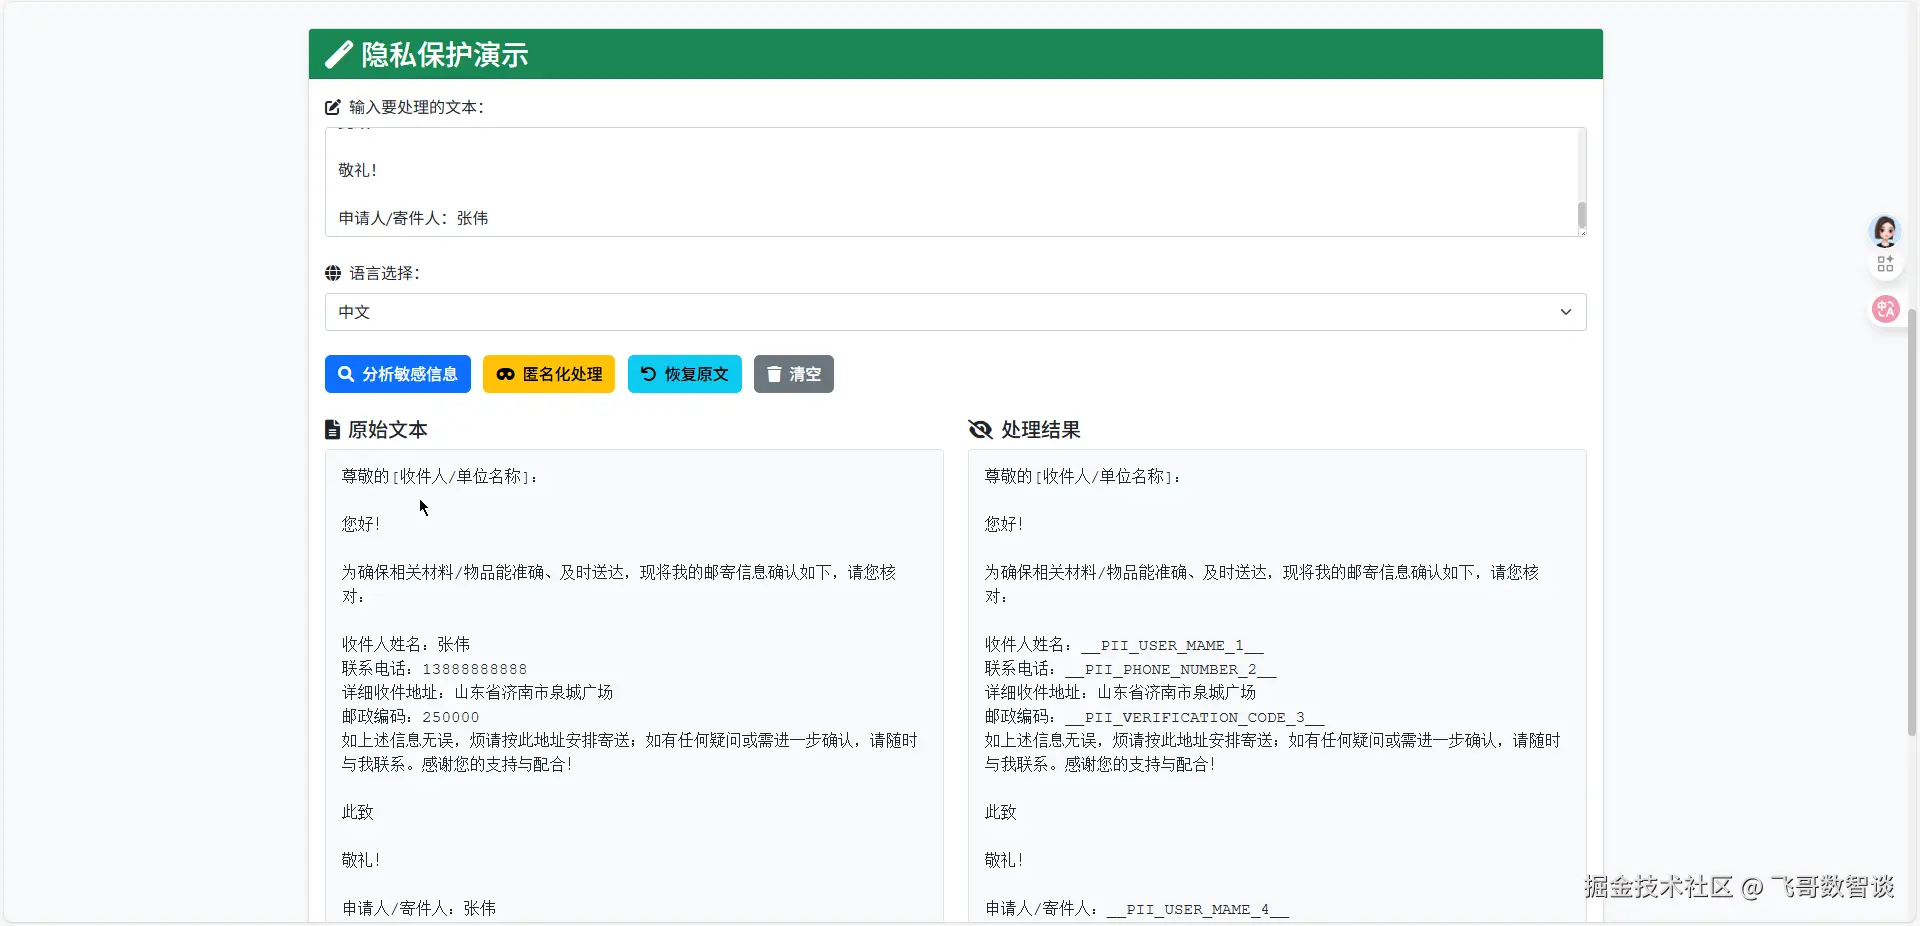The height and width of the screenshot is (926, 1920).
Task: Click the pencil icon in the green header
Action: pos(339,55)
